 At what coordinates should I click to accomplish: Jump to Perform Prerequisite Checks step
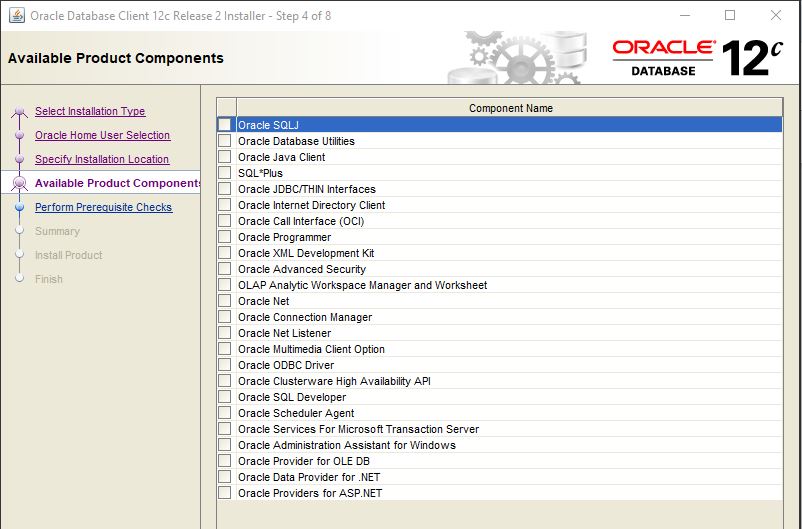[x=103, y=207]
